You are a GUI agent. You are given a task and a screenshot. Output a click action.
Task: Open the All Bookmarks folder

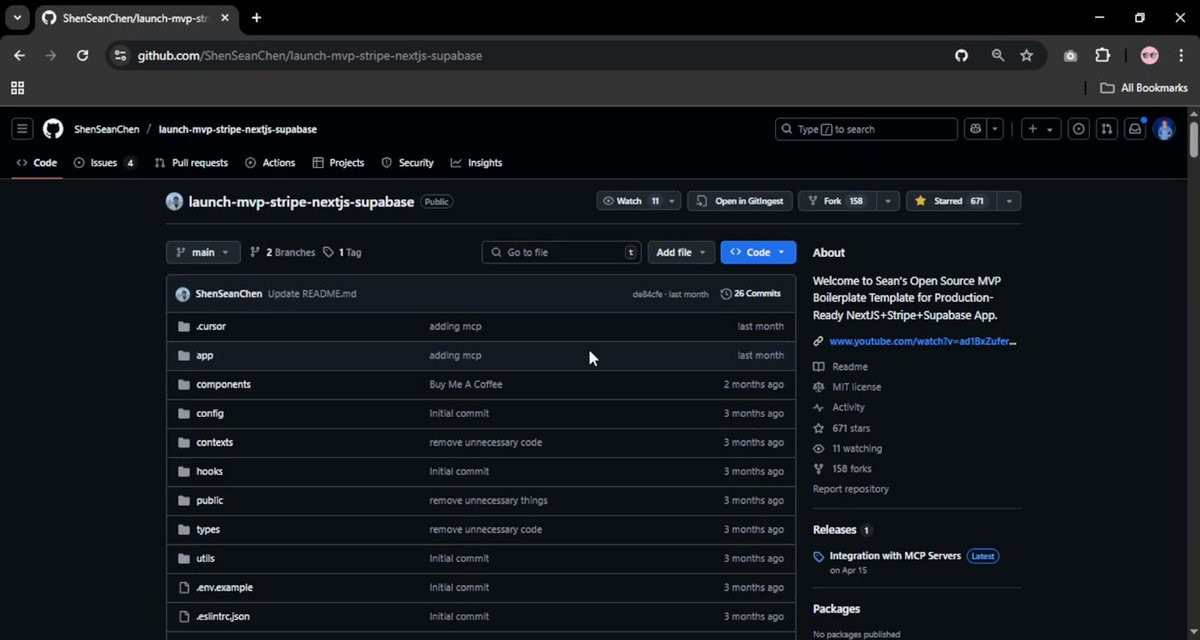click(1144, 88)
